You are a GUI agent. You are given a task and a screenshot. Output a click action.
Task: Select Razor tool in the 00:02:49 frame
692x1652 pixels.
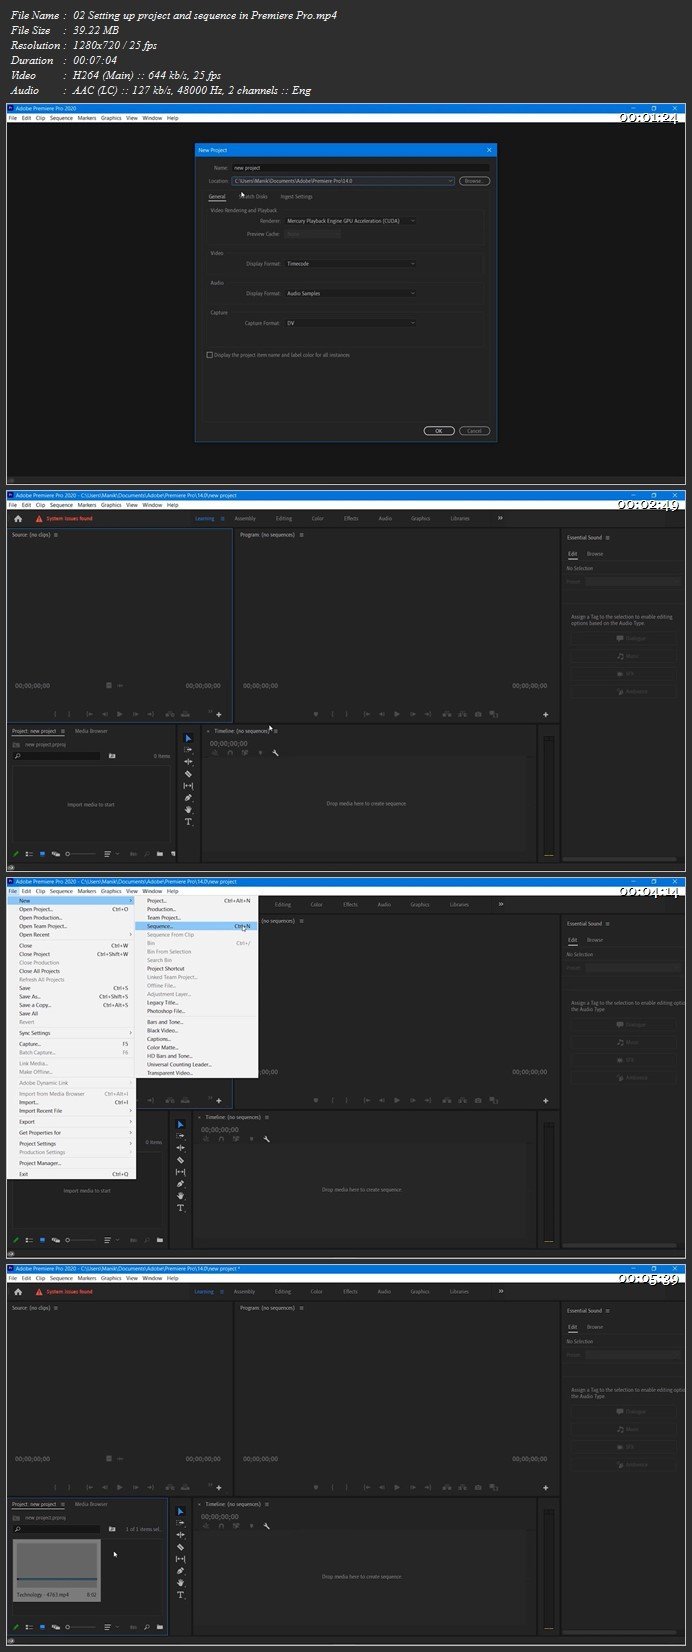(x=188, y=774)
